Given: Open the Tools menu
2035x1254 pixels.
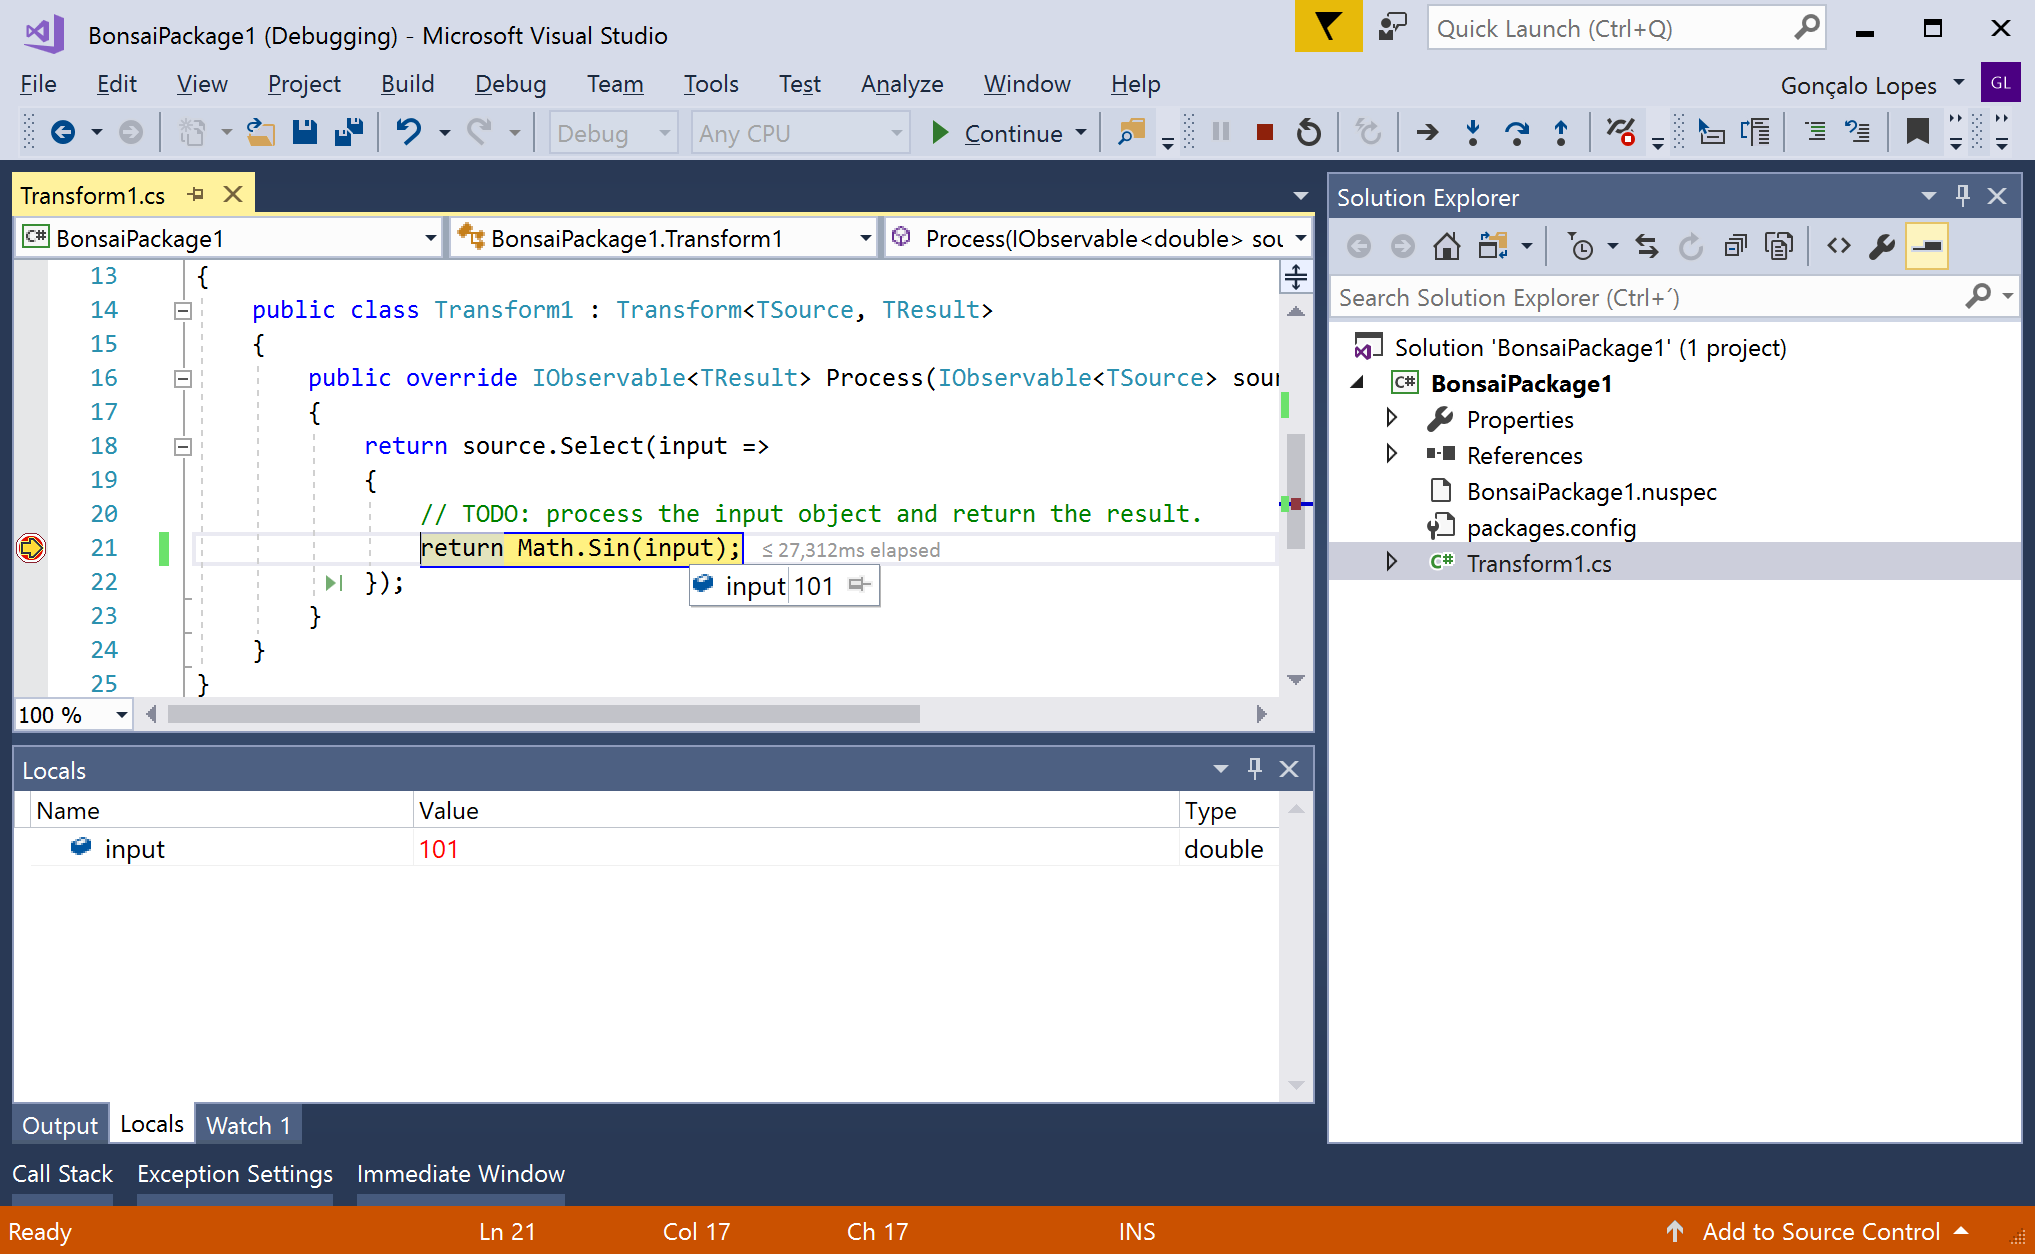Looking at the screenshot, I should 711,84.
